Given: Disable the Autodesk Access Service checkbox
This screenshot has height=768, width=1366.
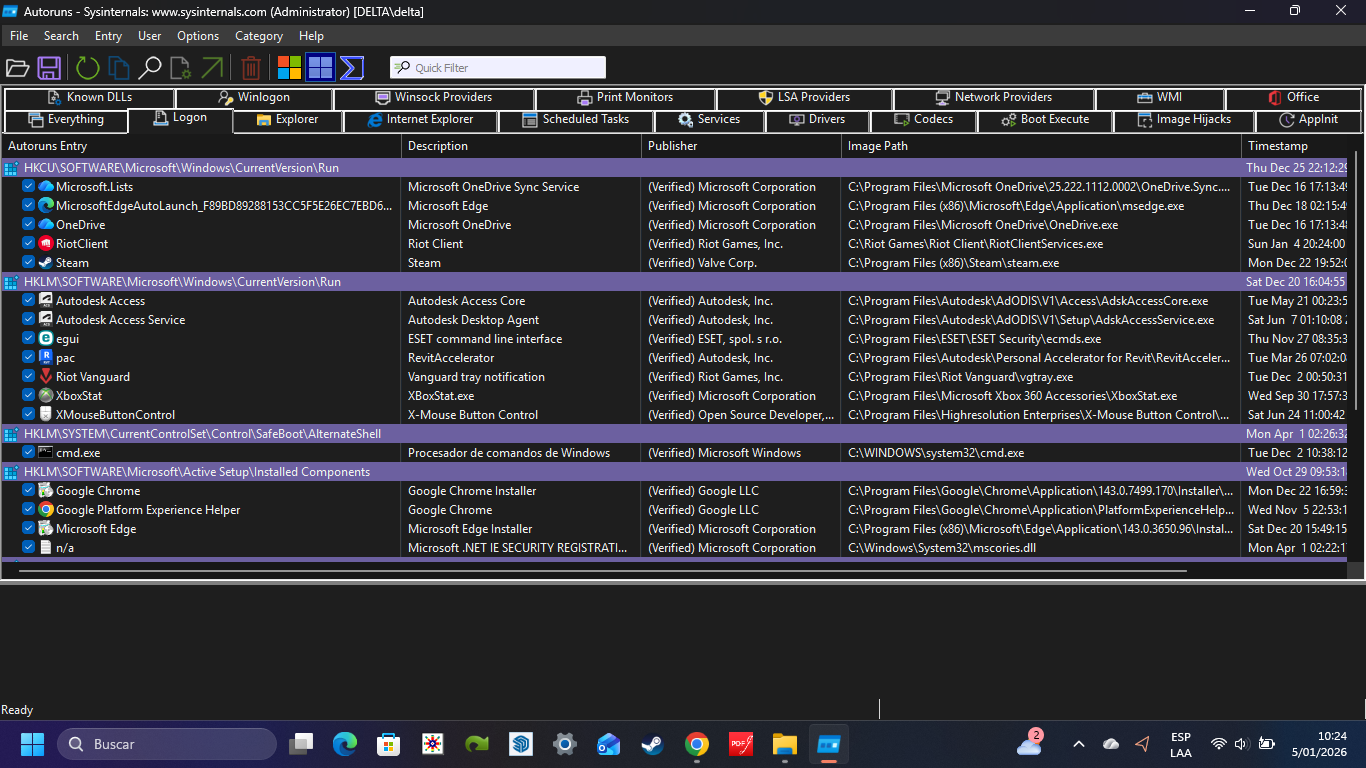Looking at the screenshot, I should [29, 320].
